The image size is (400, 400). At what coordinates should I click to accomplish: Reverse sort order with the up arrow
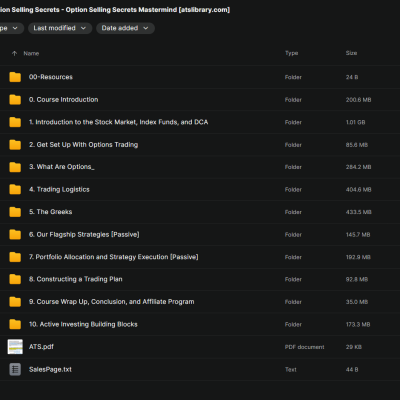click(x=14, y=53)
